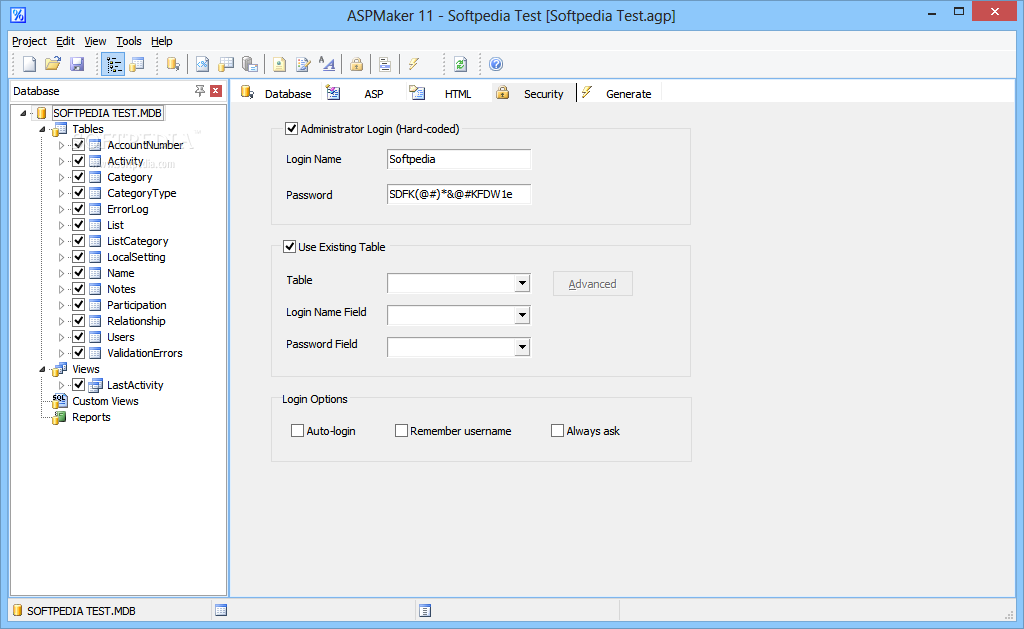This screenshot has width=1024, height=629.
Task: Select the Participation table in tree
Action: pos(136,305)
